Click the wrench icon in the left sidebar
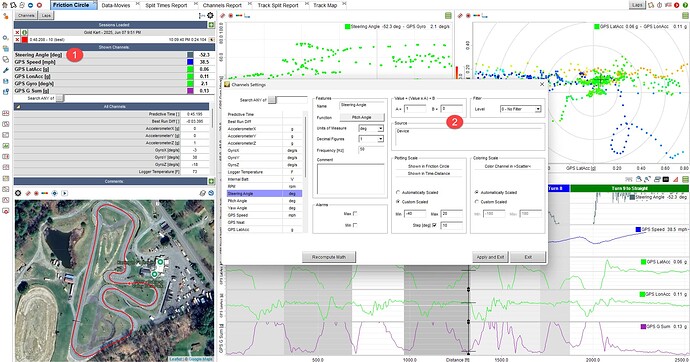This screenshot has height=362, width=690. point(6,70)
